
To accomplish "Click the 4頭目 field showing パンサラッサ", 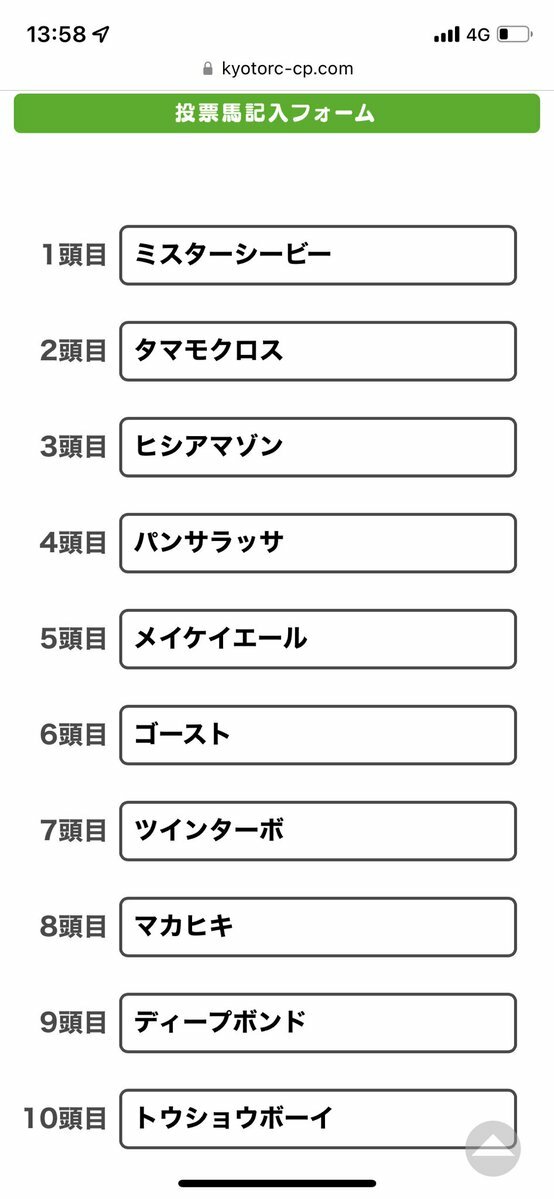I will tap(318, 543).
